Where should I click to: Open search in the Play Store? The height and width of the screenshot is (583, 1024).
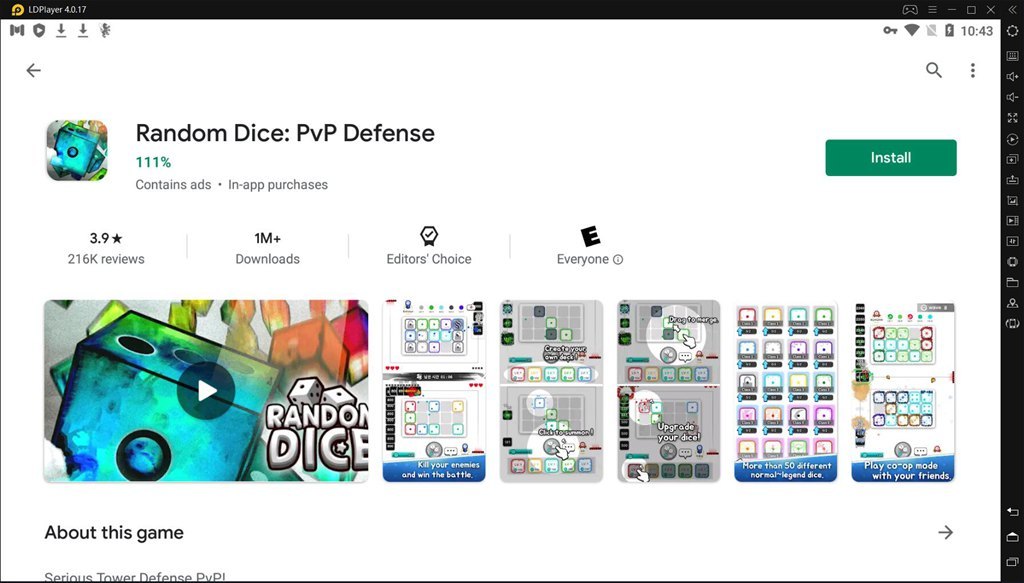[x=934, y=71]
